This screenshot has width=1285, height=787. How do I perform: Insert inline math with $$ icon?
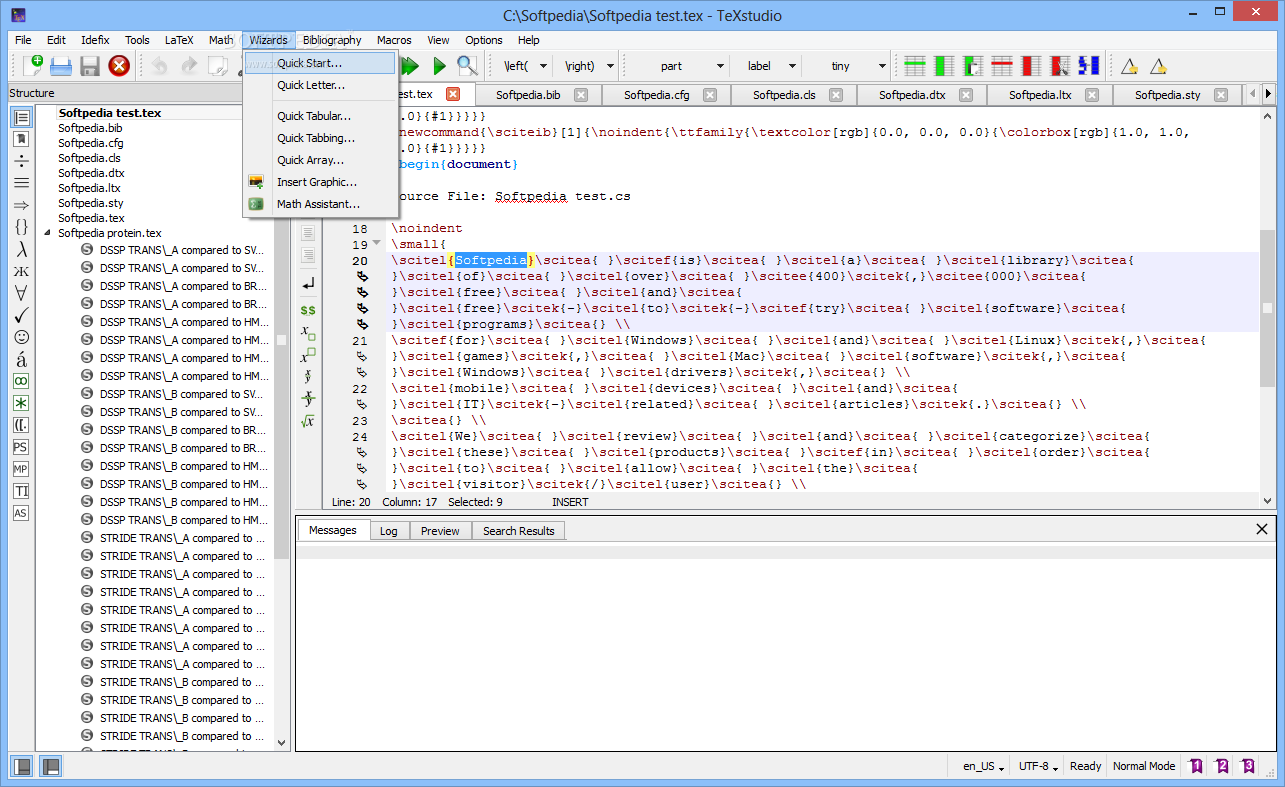point(308,310)
